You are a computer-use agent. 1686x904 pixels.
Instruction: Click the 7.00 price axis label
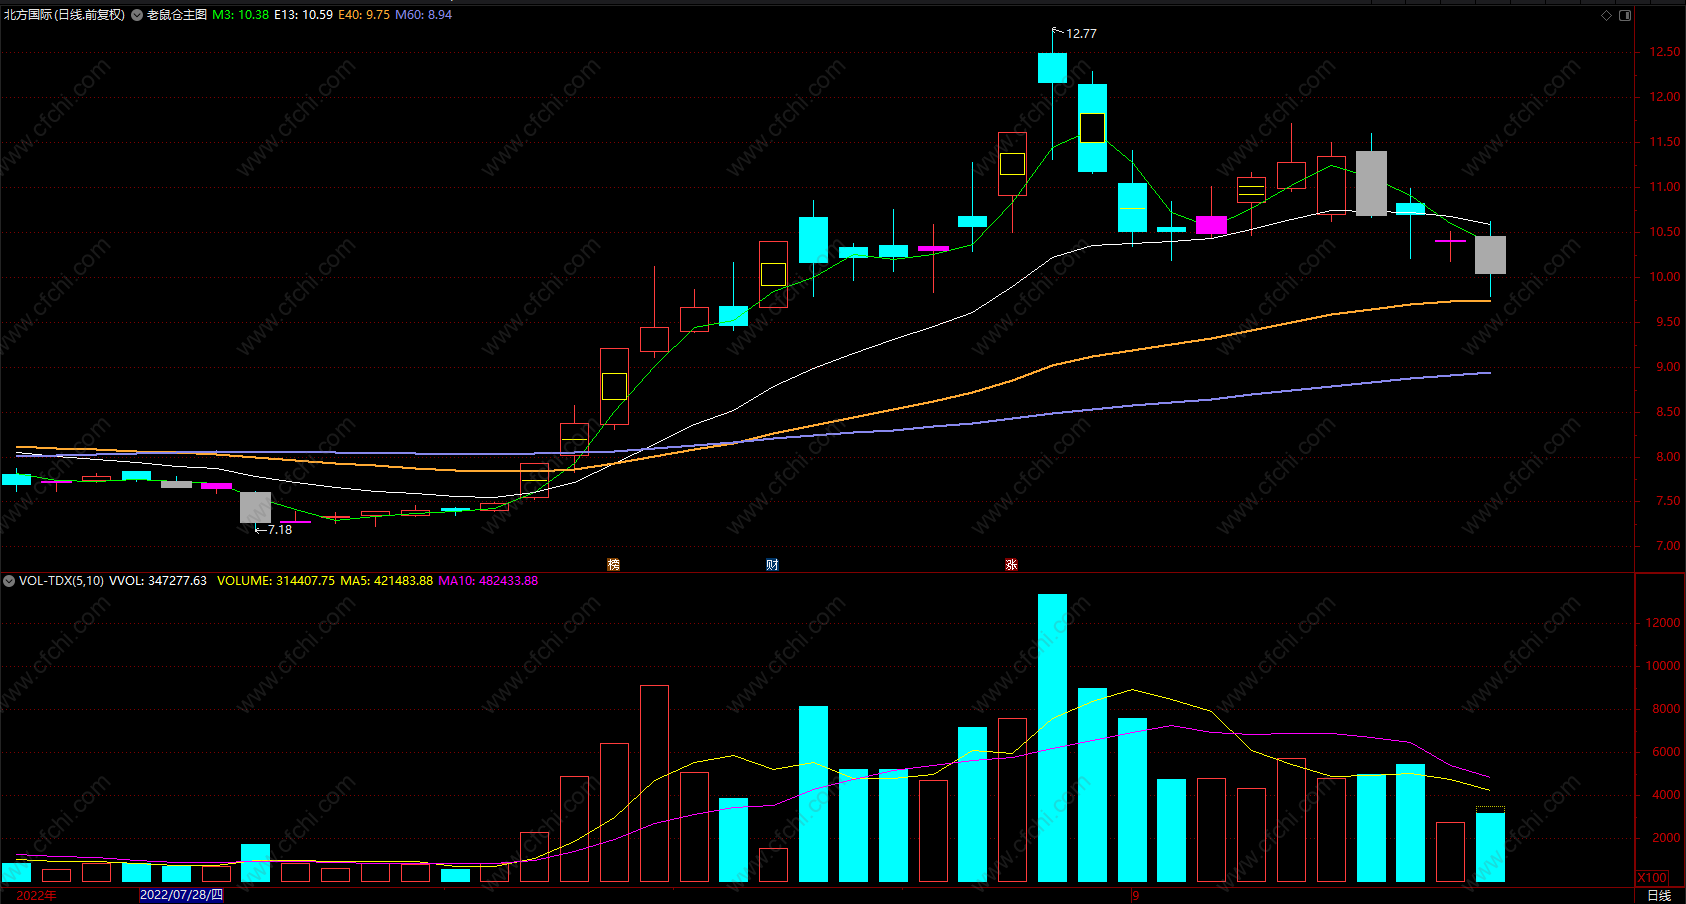pyautogui.click(x=1668, y=546)
